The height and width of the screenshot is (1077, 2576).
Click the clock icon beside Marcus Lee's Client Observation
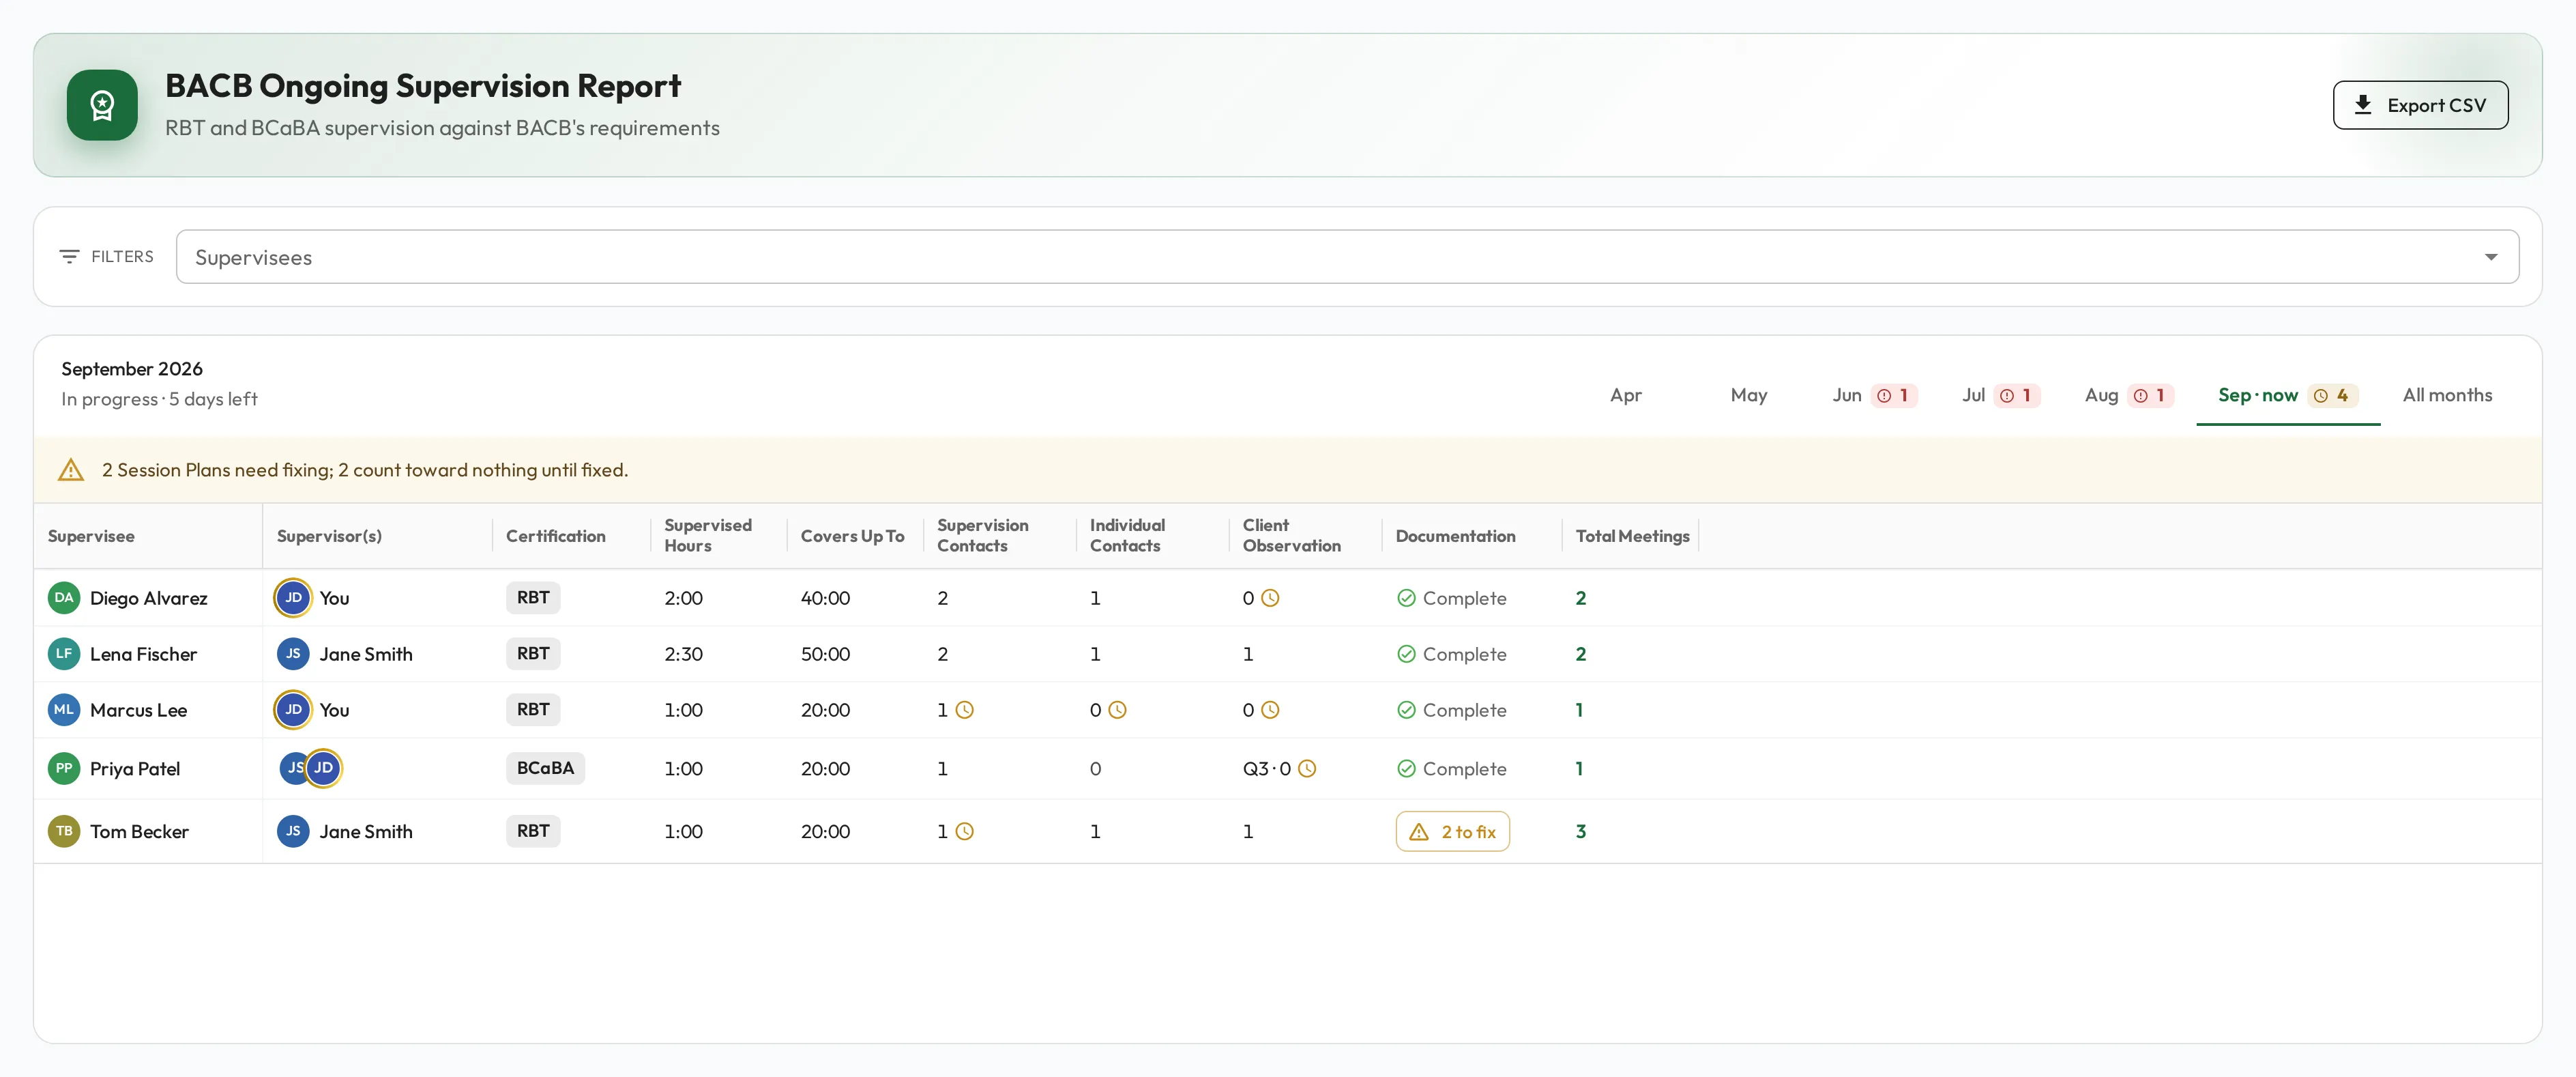tap(1270, 710)
